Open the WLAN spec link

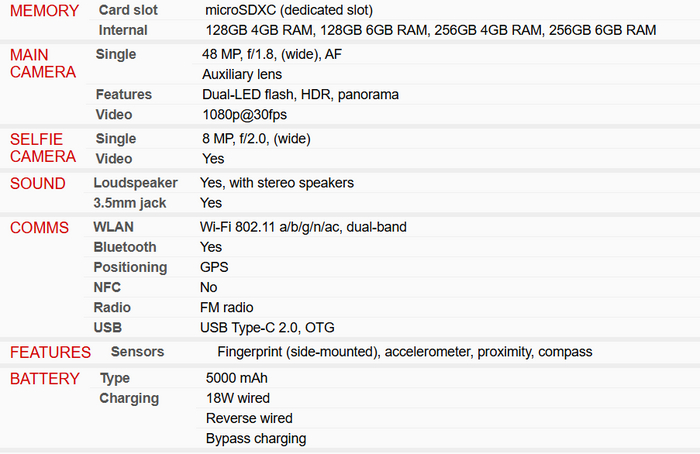click(113, 227)
